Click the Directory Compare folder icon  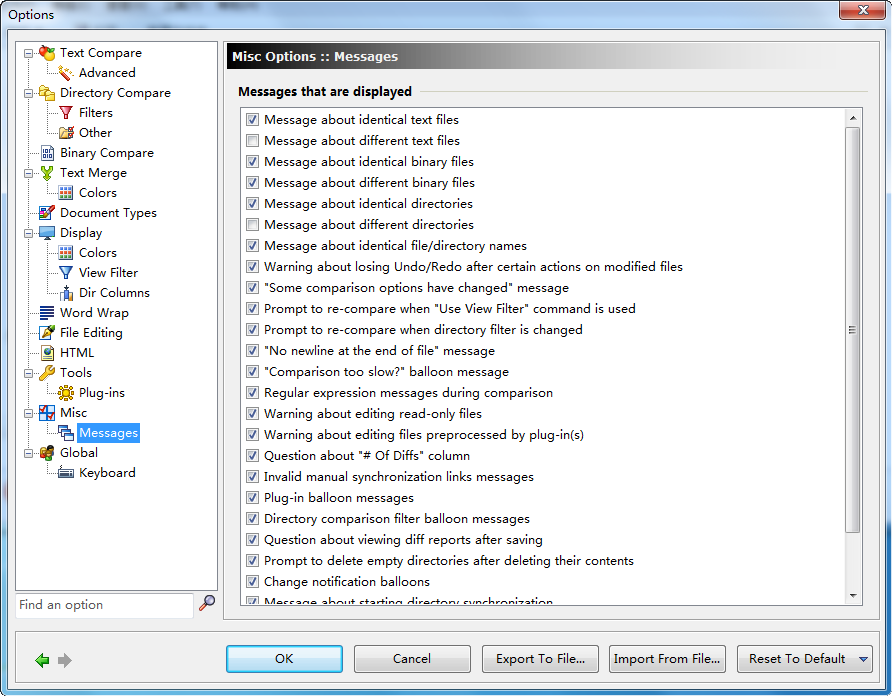tap(47, 93)
